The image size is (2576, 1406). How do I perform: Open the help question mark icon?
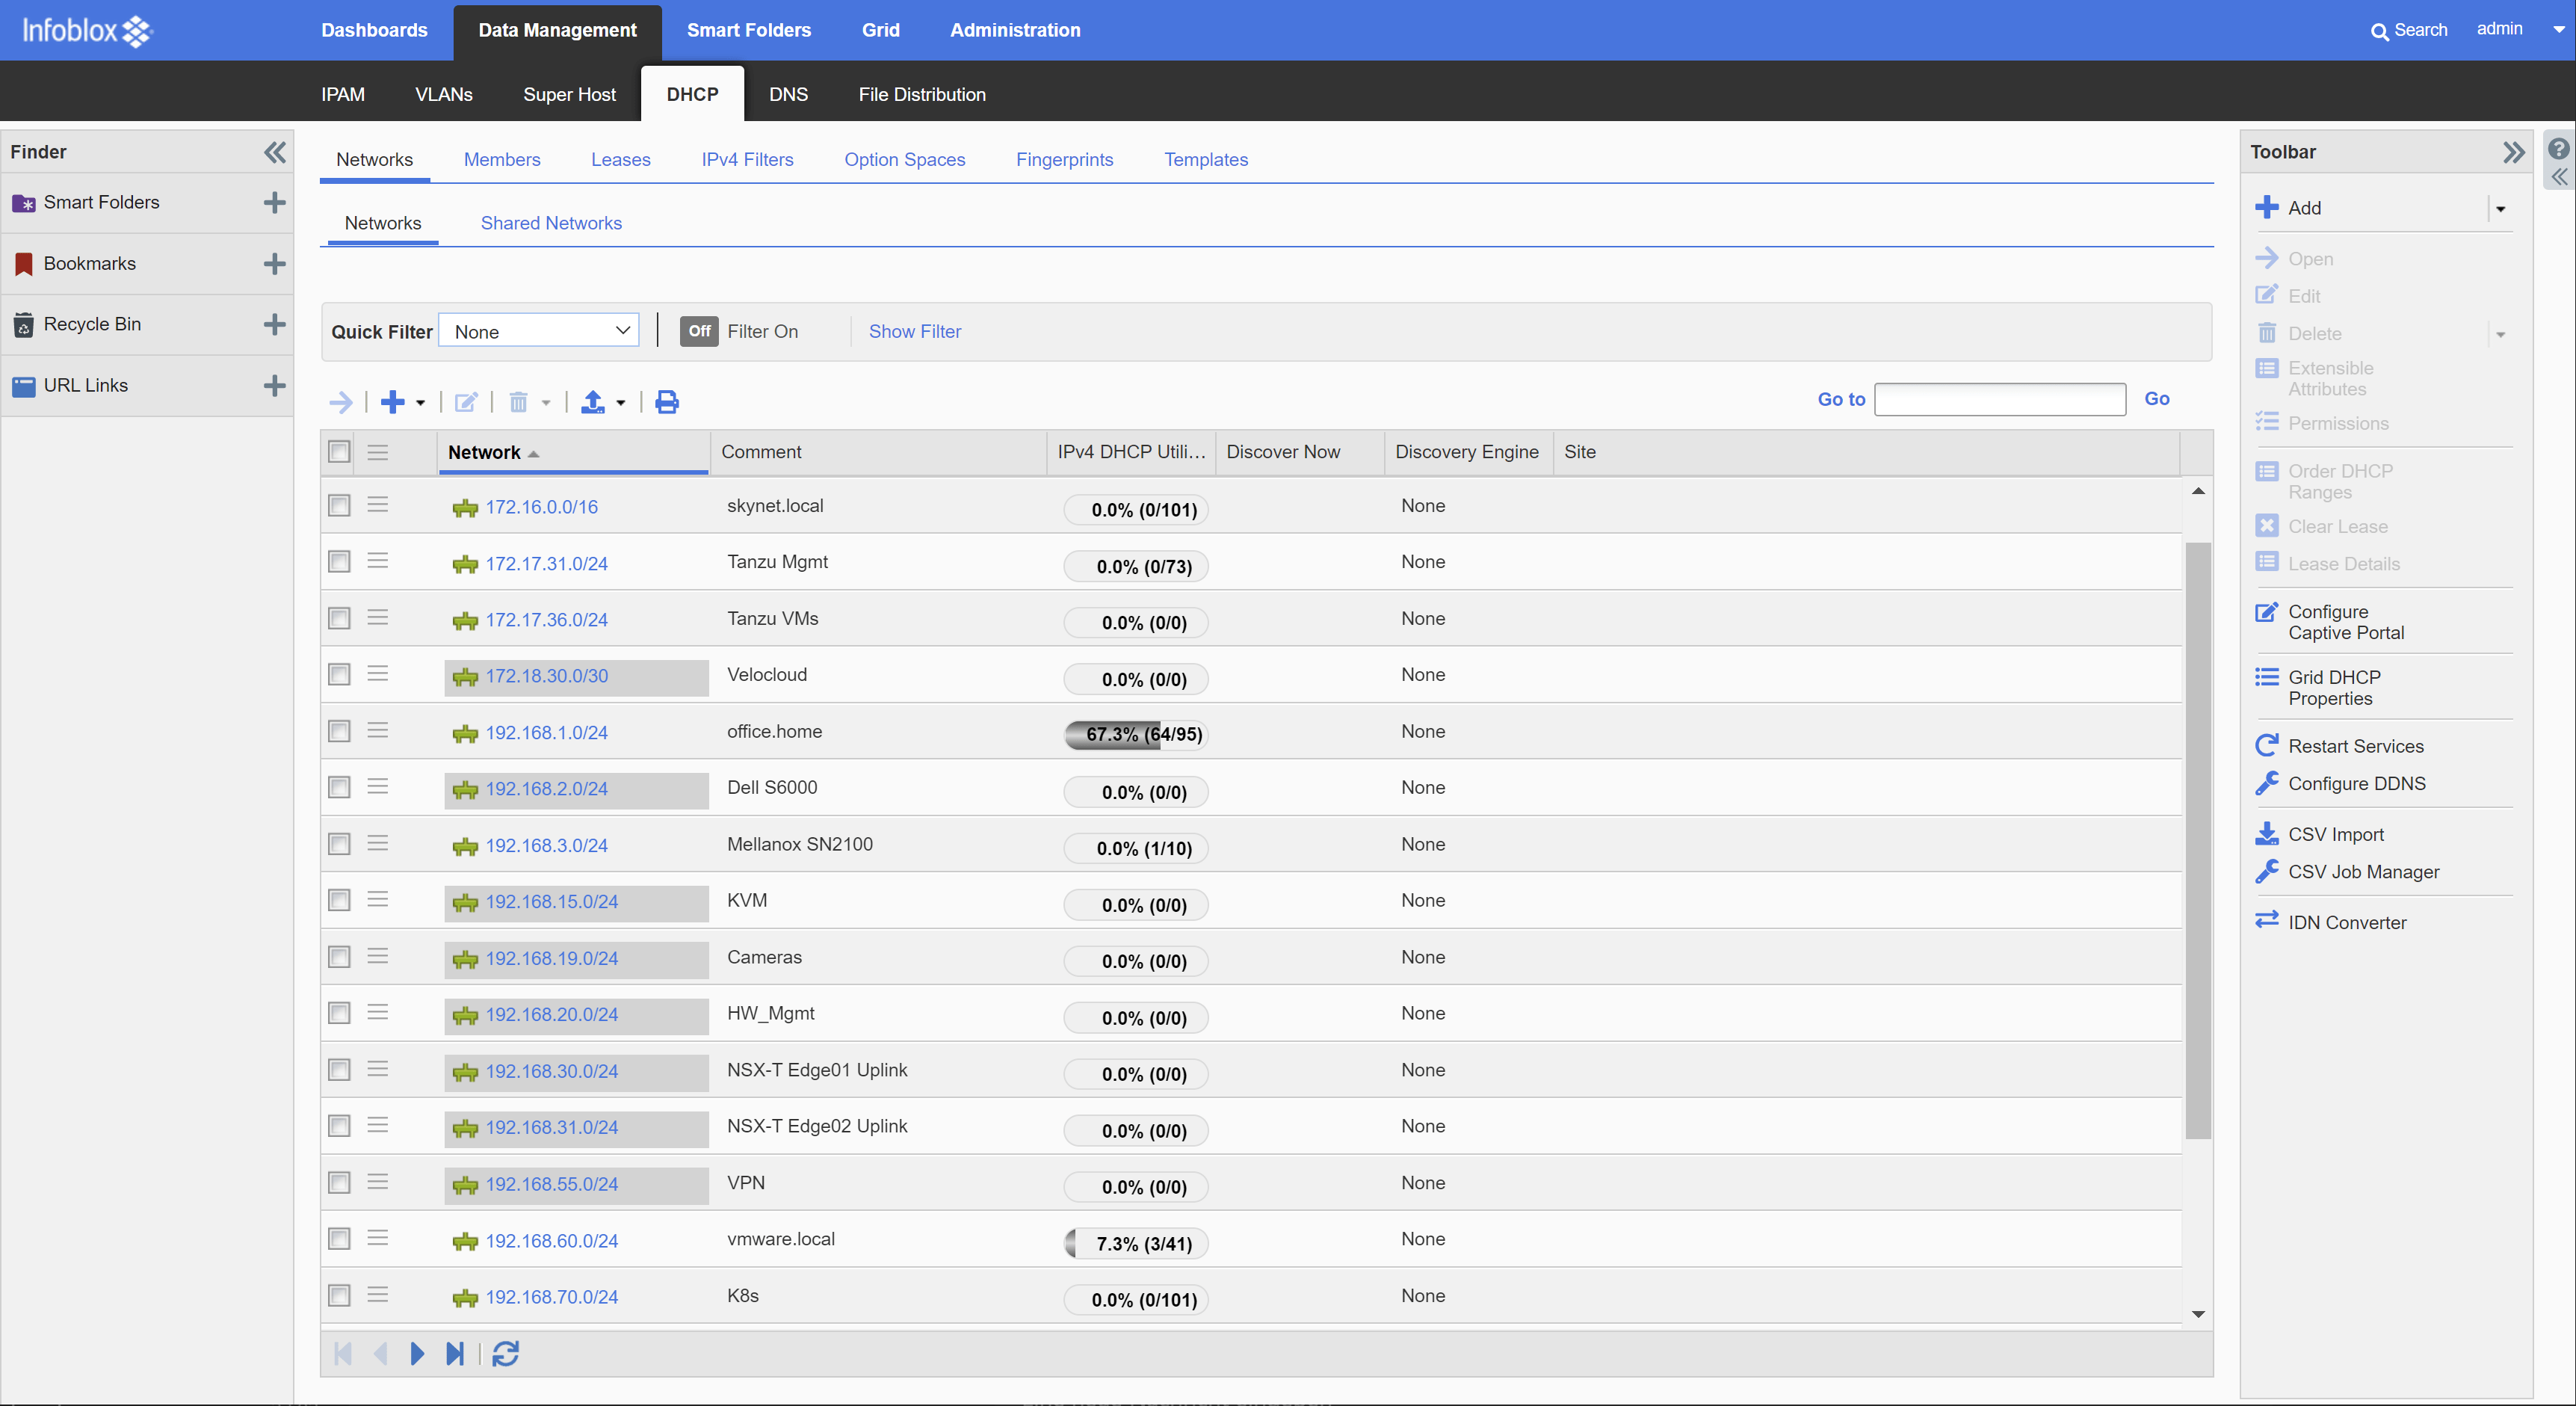tap(2558, 149)
